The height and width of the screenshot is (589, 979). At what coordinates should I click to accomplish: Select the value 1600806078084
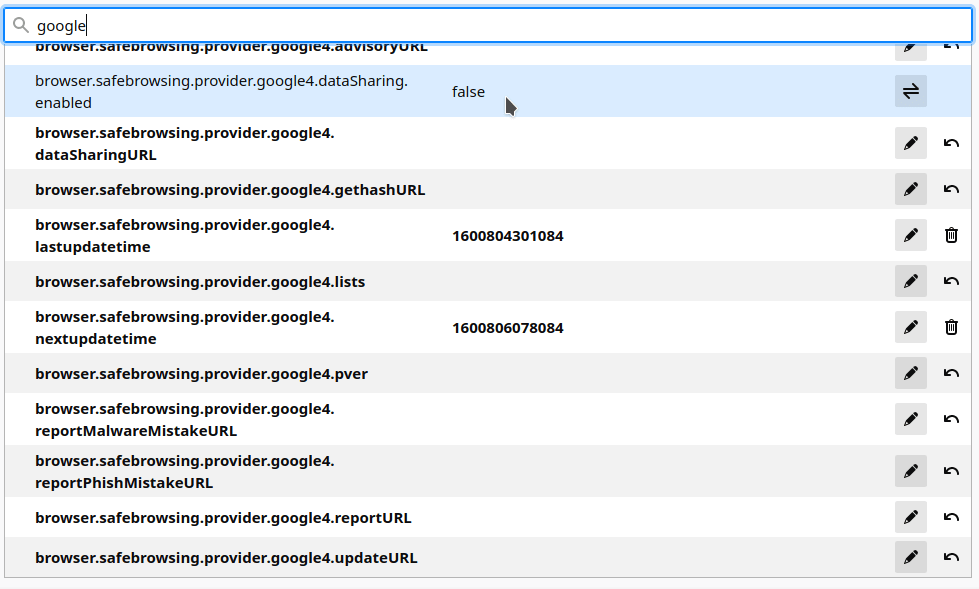click(x=508, y=328)
